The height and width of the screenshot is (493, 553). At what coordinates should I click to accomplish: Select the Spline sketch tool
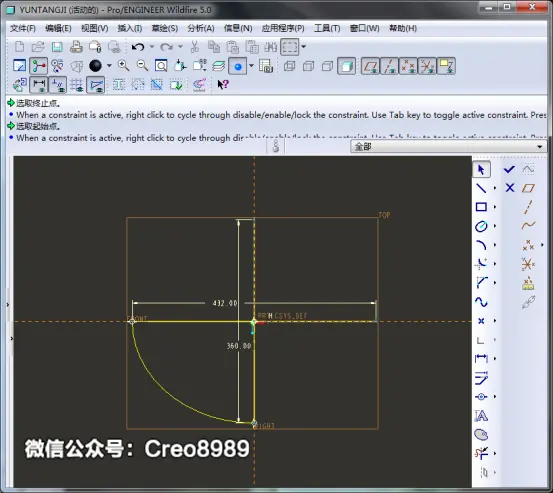481,302
